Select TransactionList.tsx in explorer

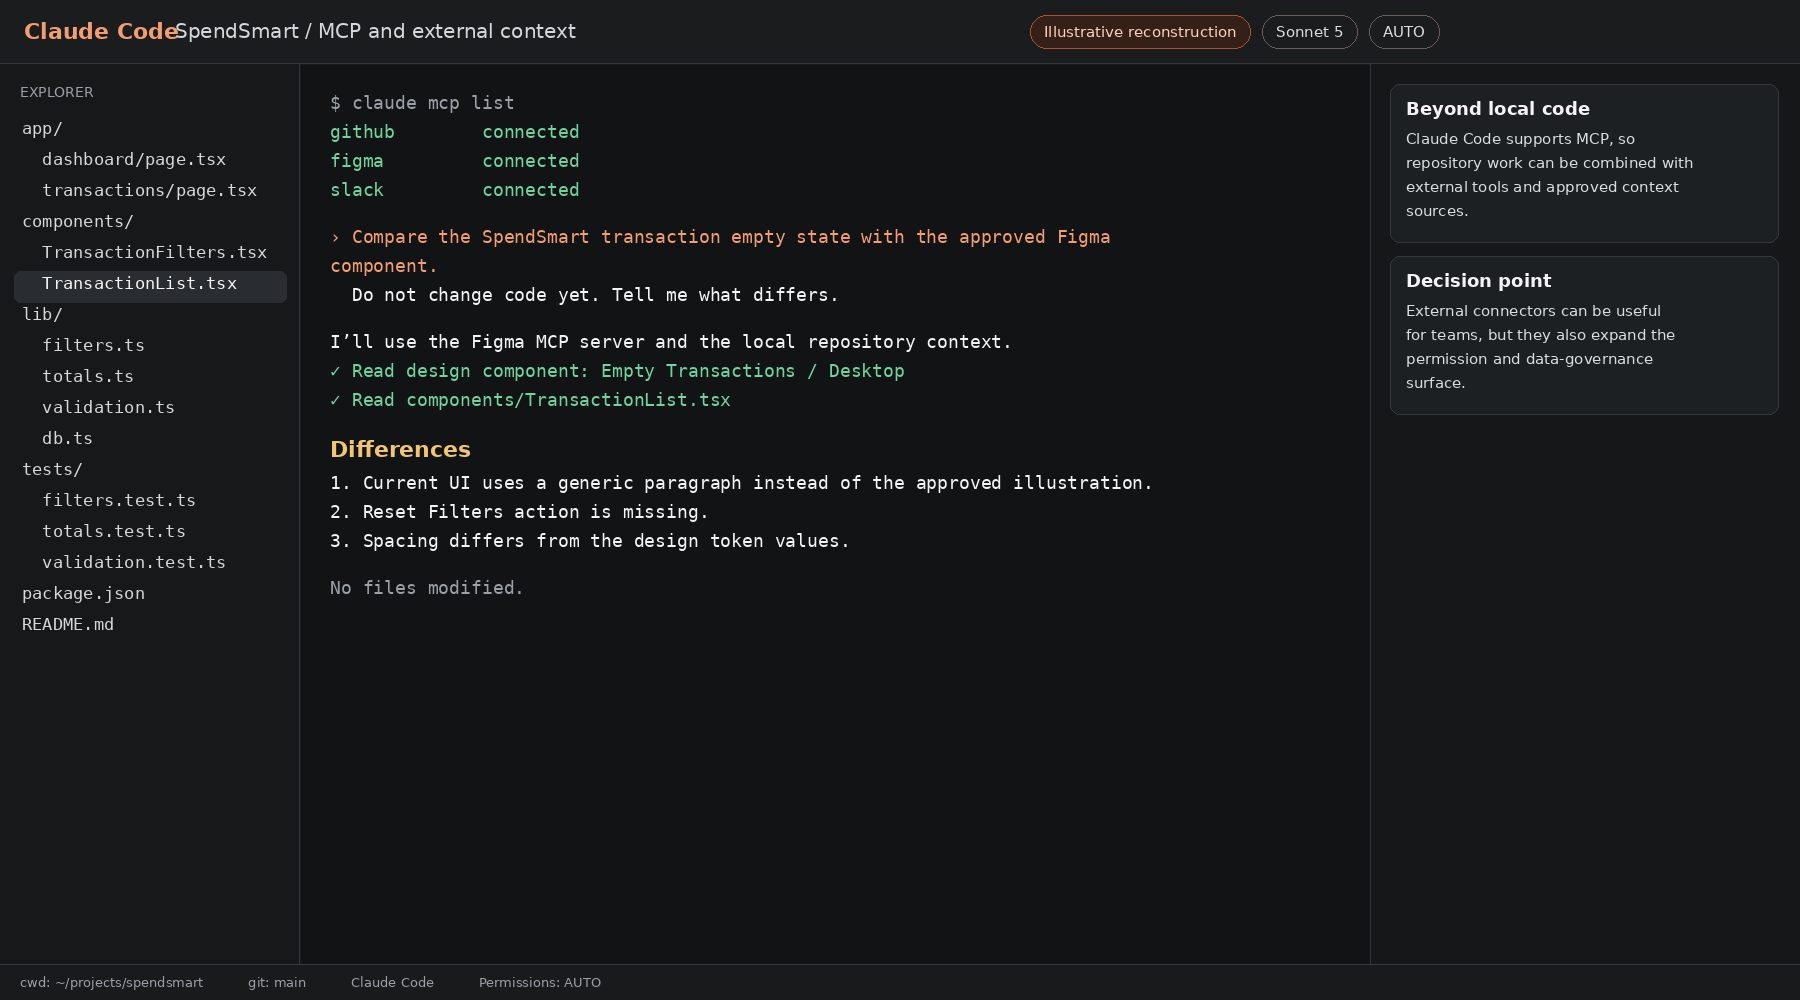150,286
